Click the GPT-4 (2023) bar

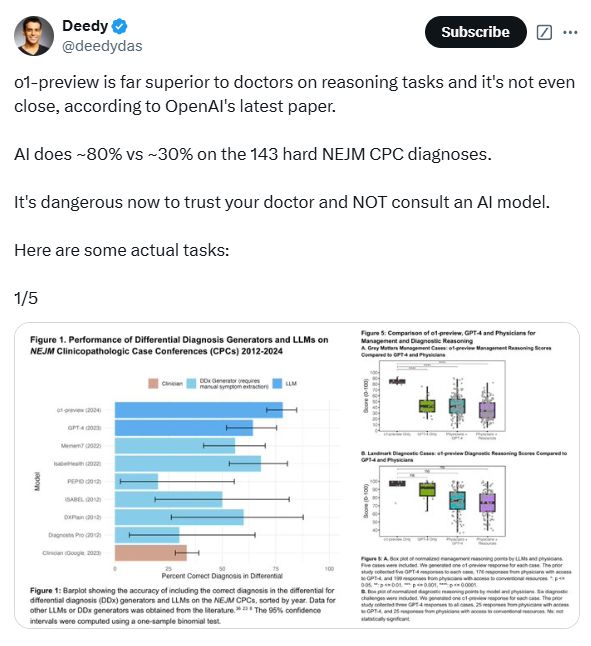tap(184, 428)
